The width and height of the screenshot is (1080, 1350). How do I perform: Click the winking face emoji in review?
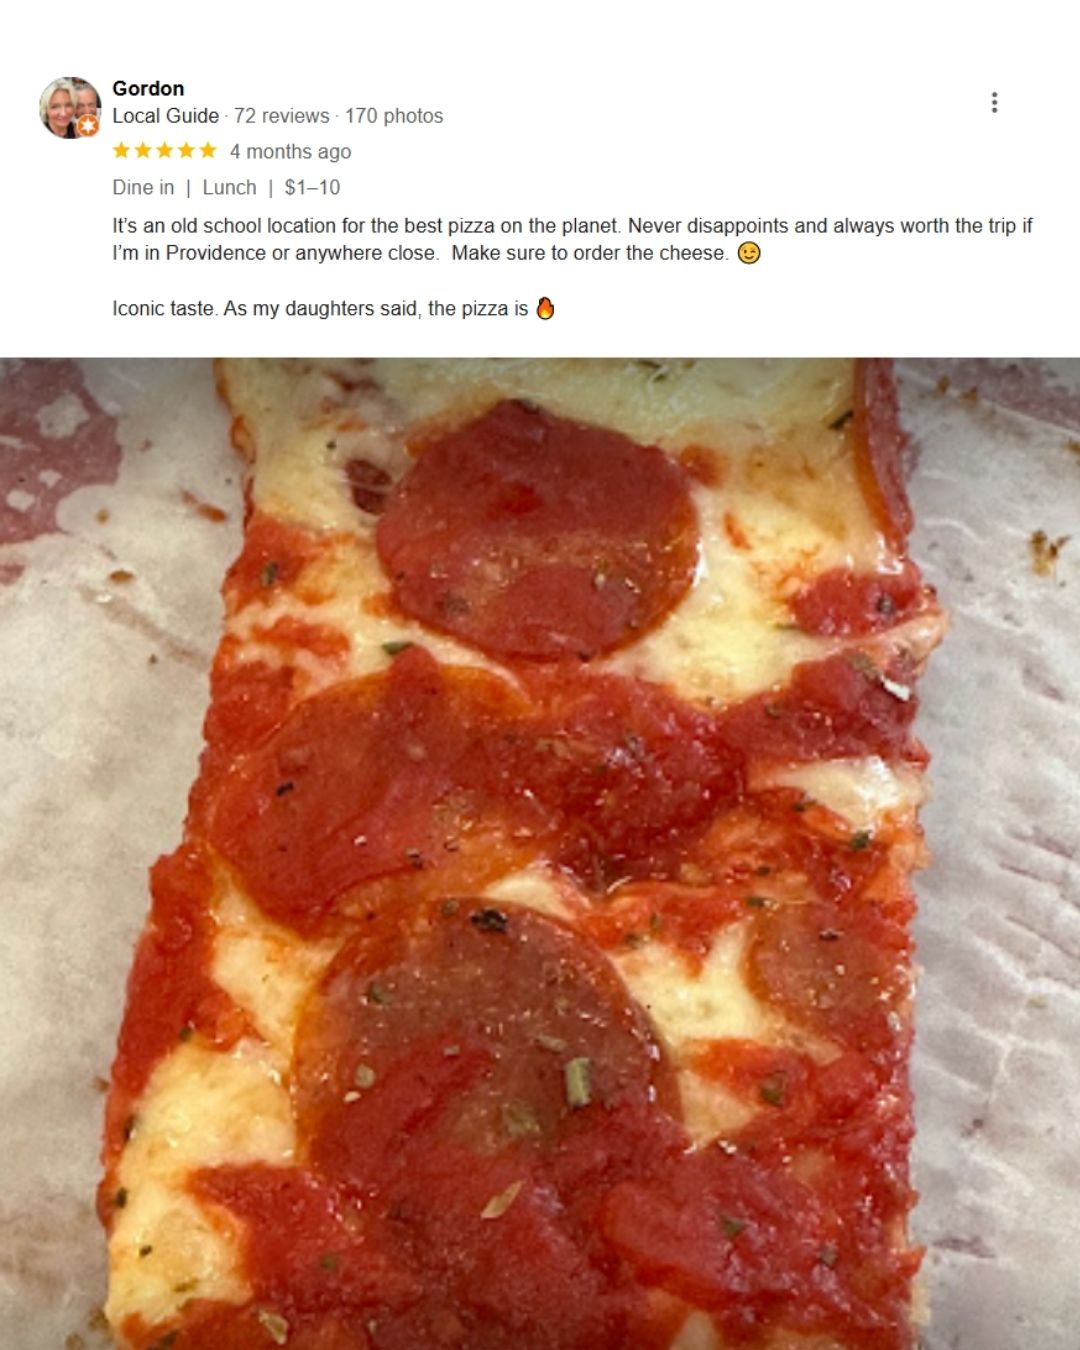[749, 253]
